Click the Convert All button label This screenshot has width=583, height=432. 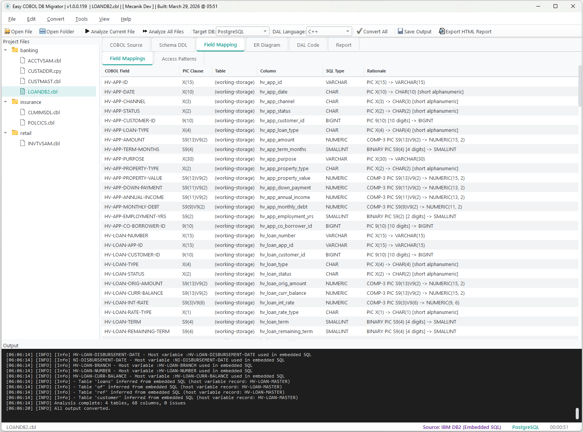(375, 32)
